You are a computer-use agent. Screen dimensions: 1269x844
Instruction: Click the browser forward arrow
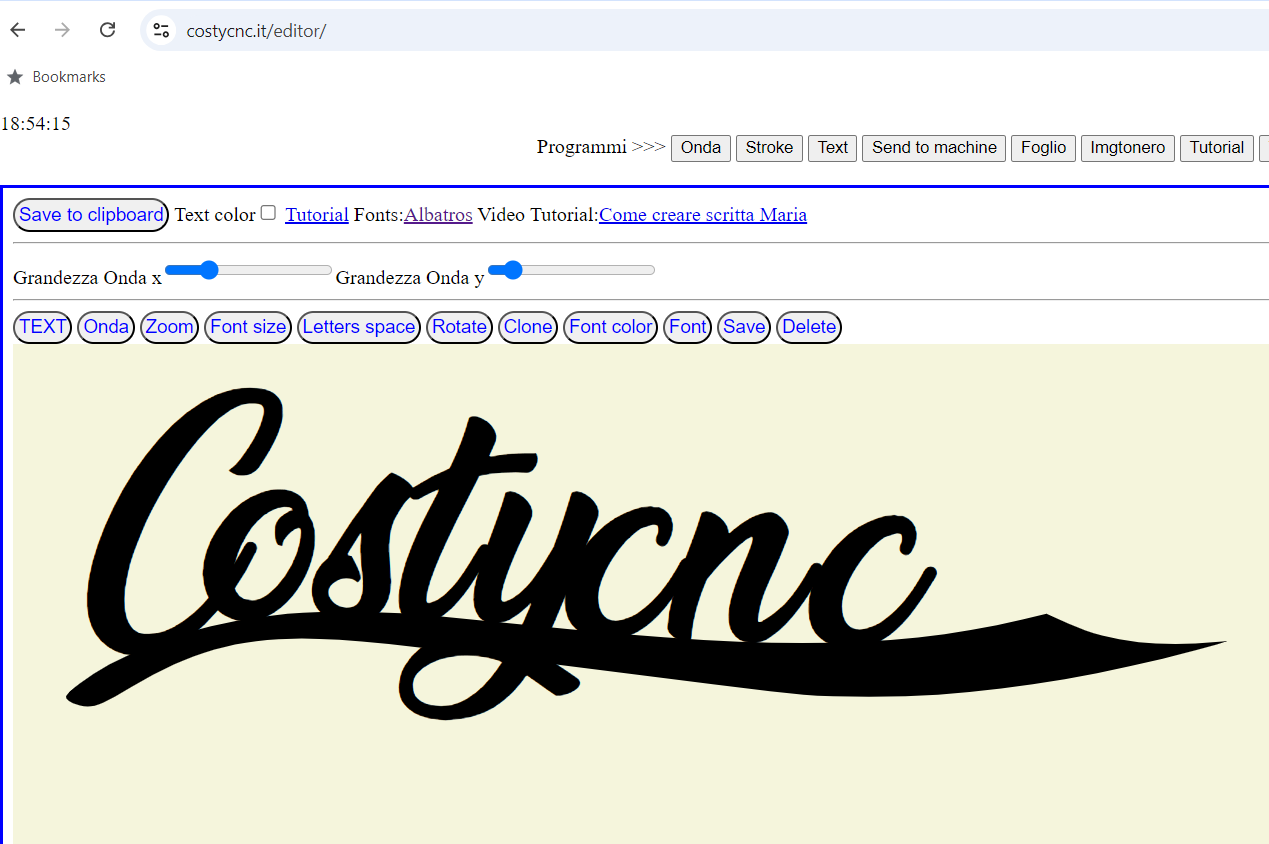coord(62,30)
